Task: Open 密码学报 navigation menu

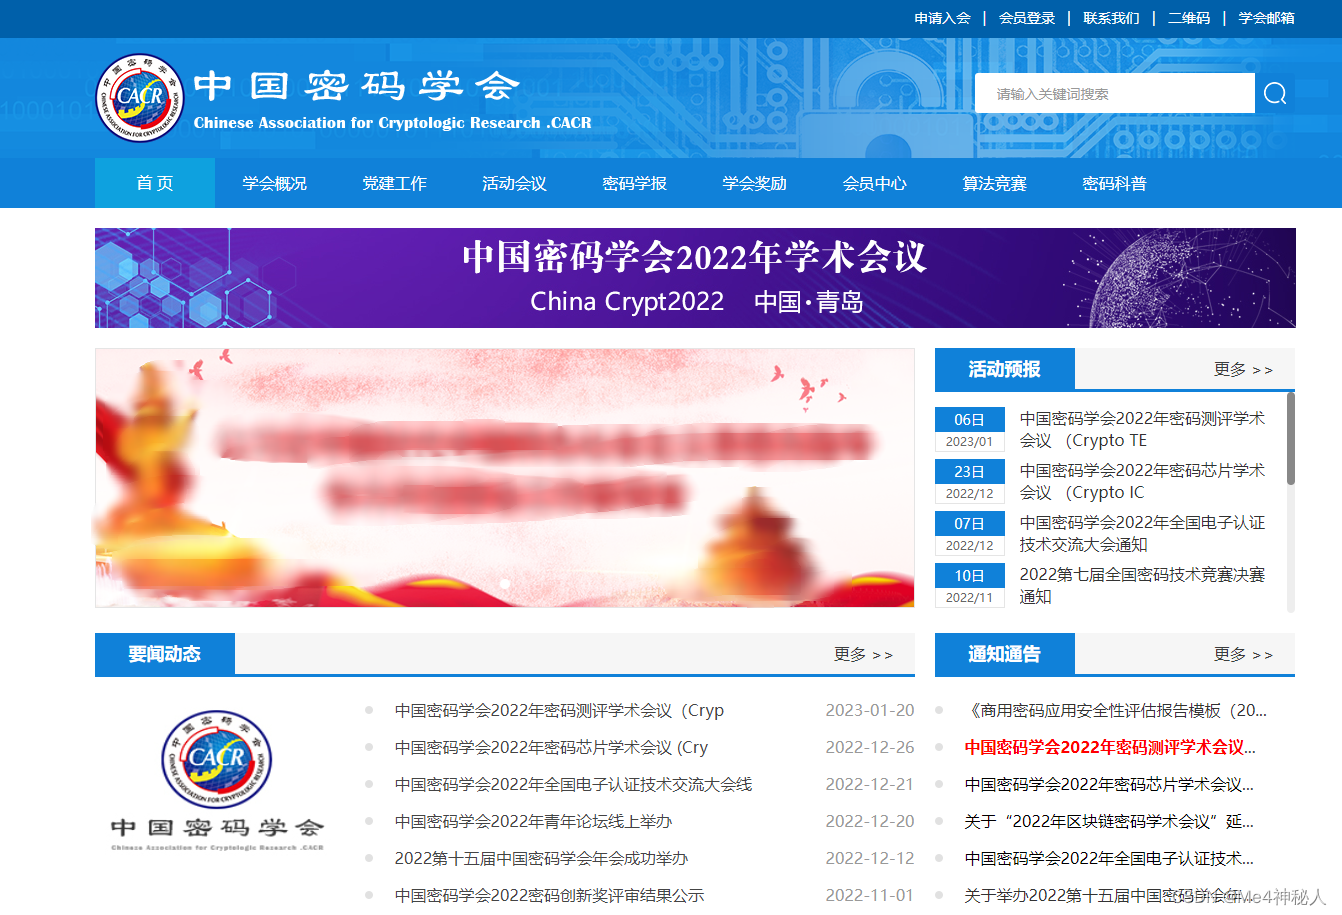Action: (x=635, y=183)
